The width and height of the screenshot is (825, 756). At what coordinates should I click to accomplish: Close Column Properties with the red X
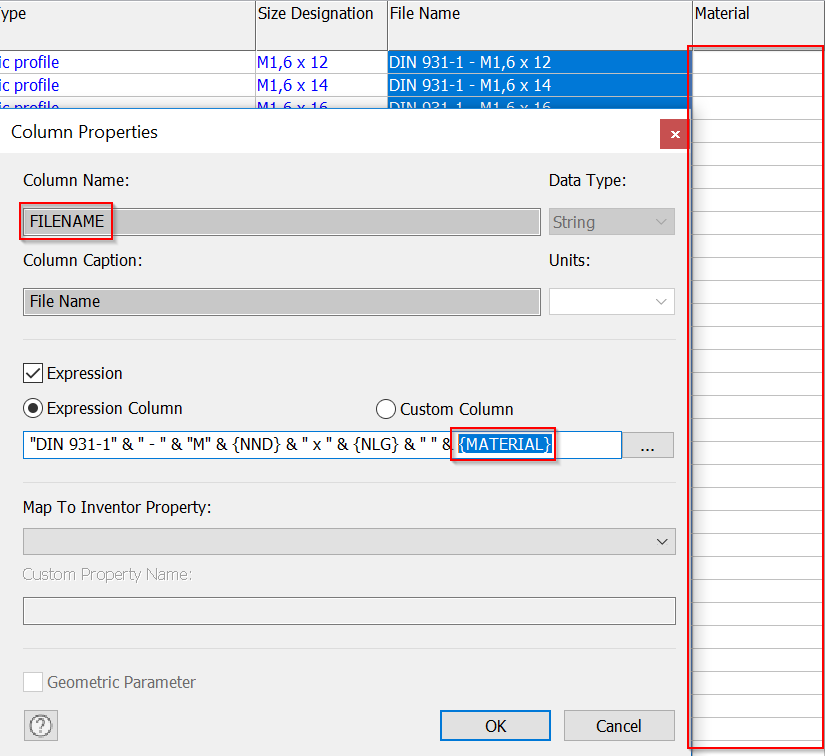coord(674,133)
